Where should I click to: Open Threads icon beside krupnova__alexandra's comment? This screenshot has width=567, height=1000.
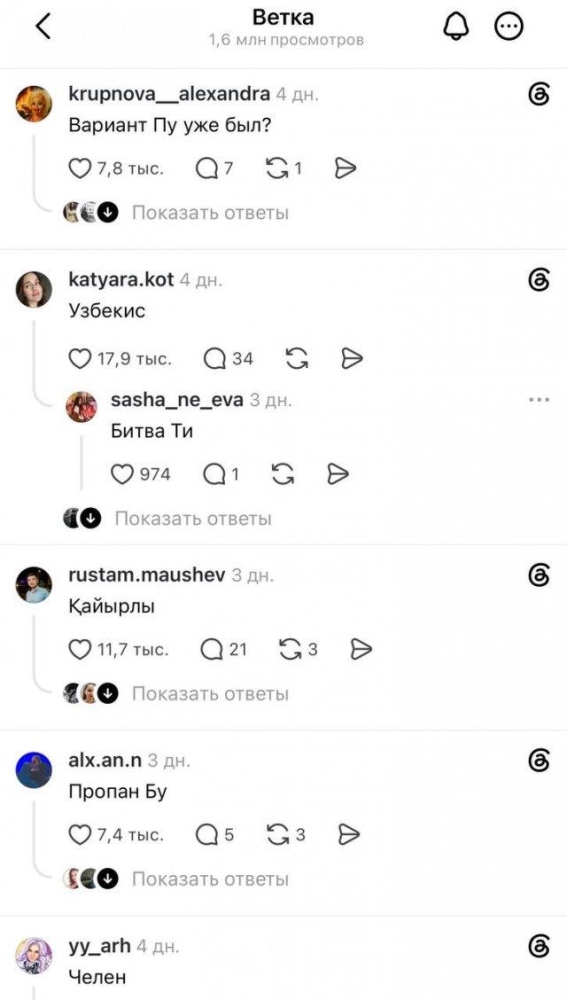[x=540, y=95]
